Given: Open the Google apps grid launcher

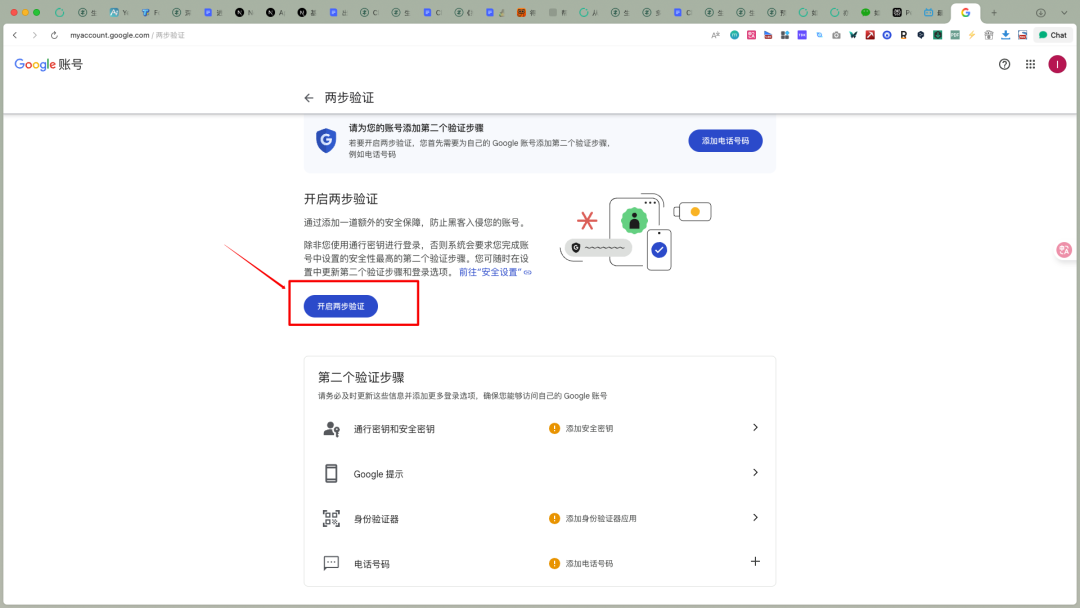Looking at the screenshot, I should click(x=1030, y=64).
